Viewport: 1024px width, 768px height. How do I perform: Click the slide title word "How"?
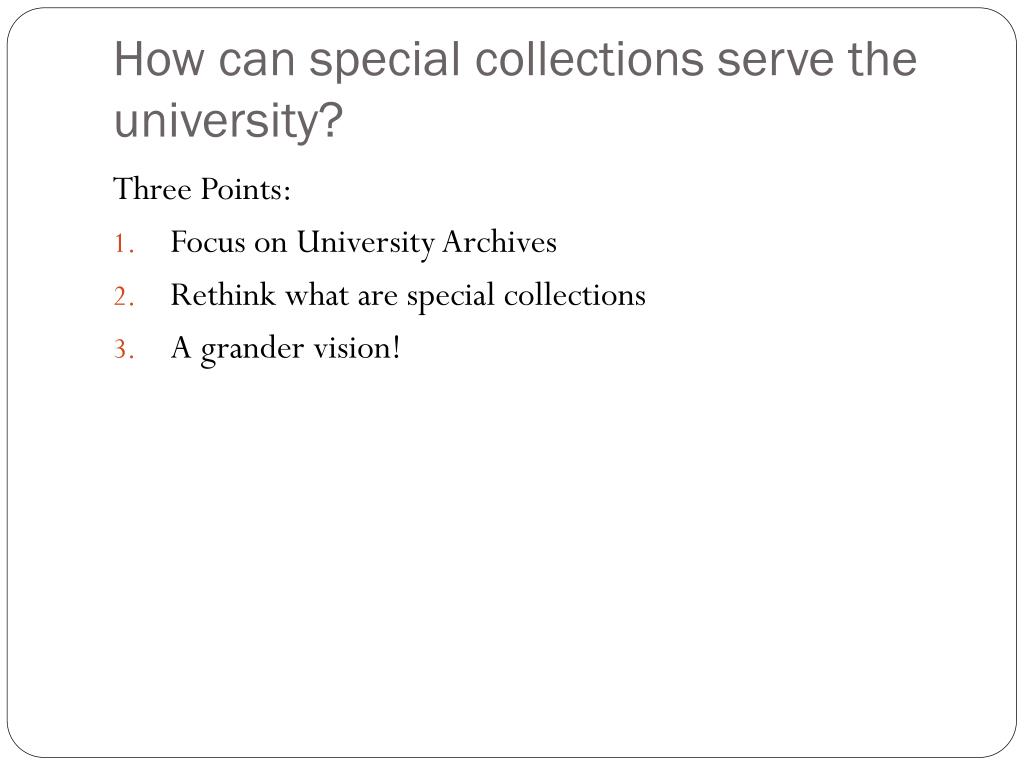click(x=160, y=59)
